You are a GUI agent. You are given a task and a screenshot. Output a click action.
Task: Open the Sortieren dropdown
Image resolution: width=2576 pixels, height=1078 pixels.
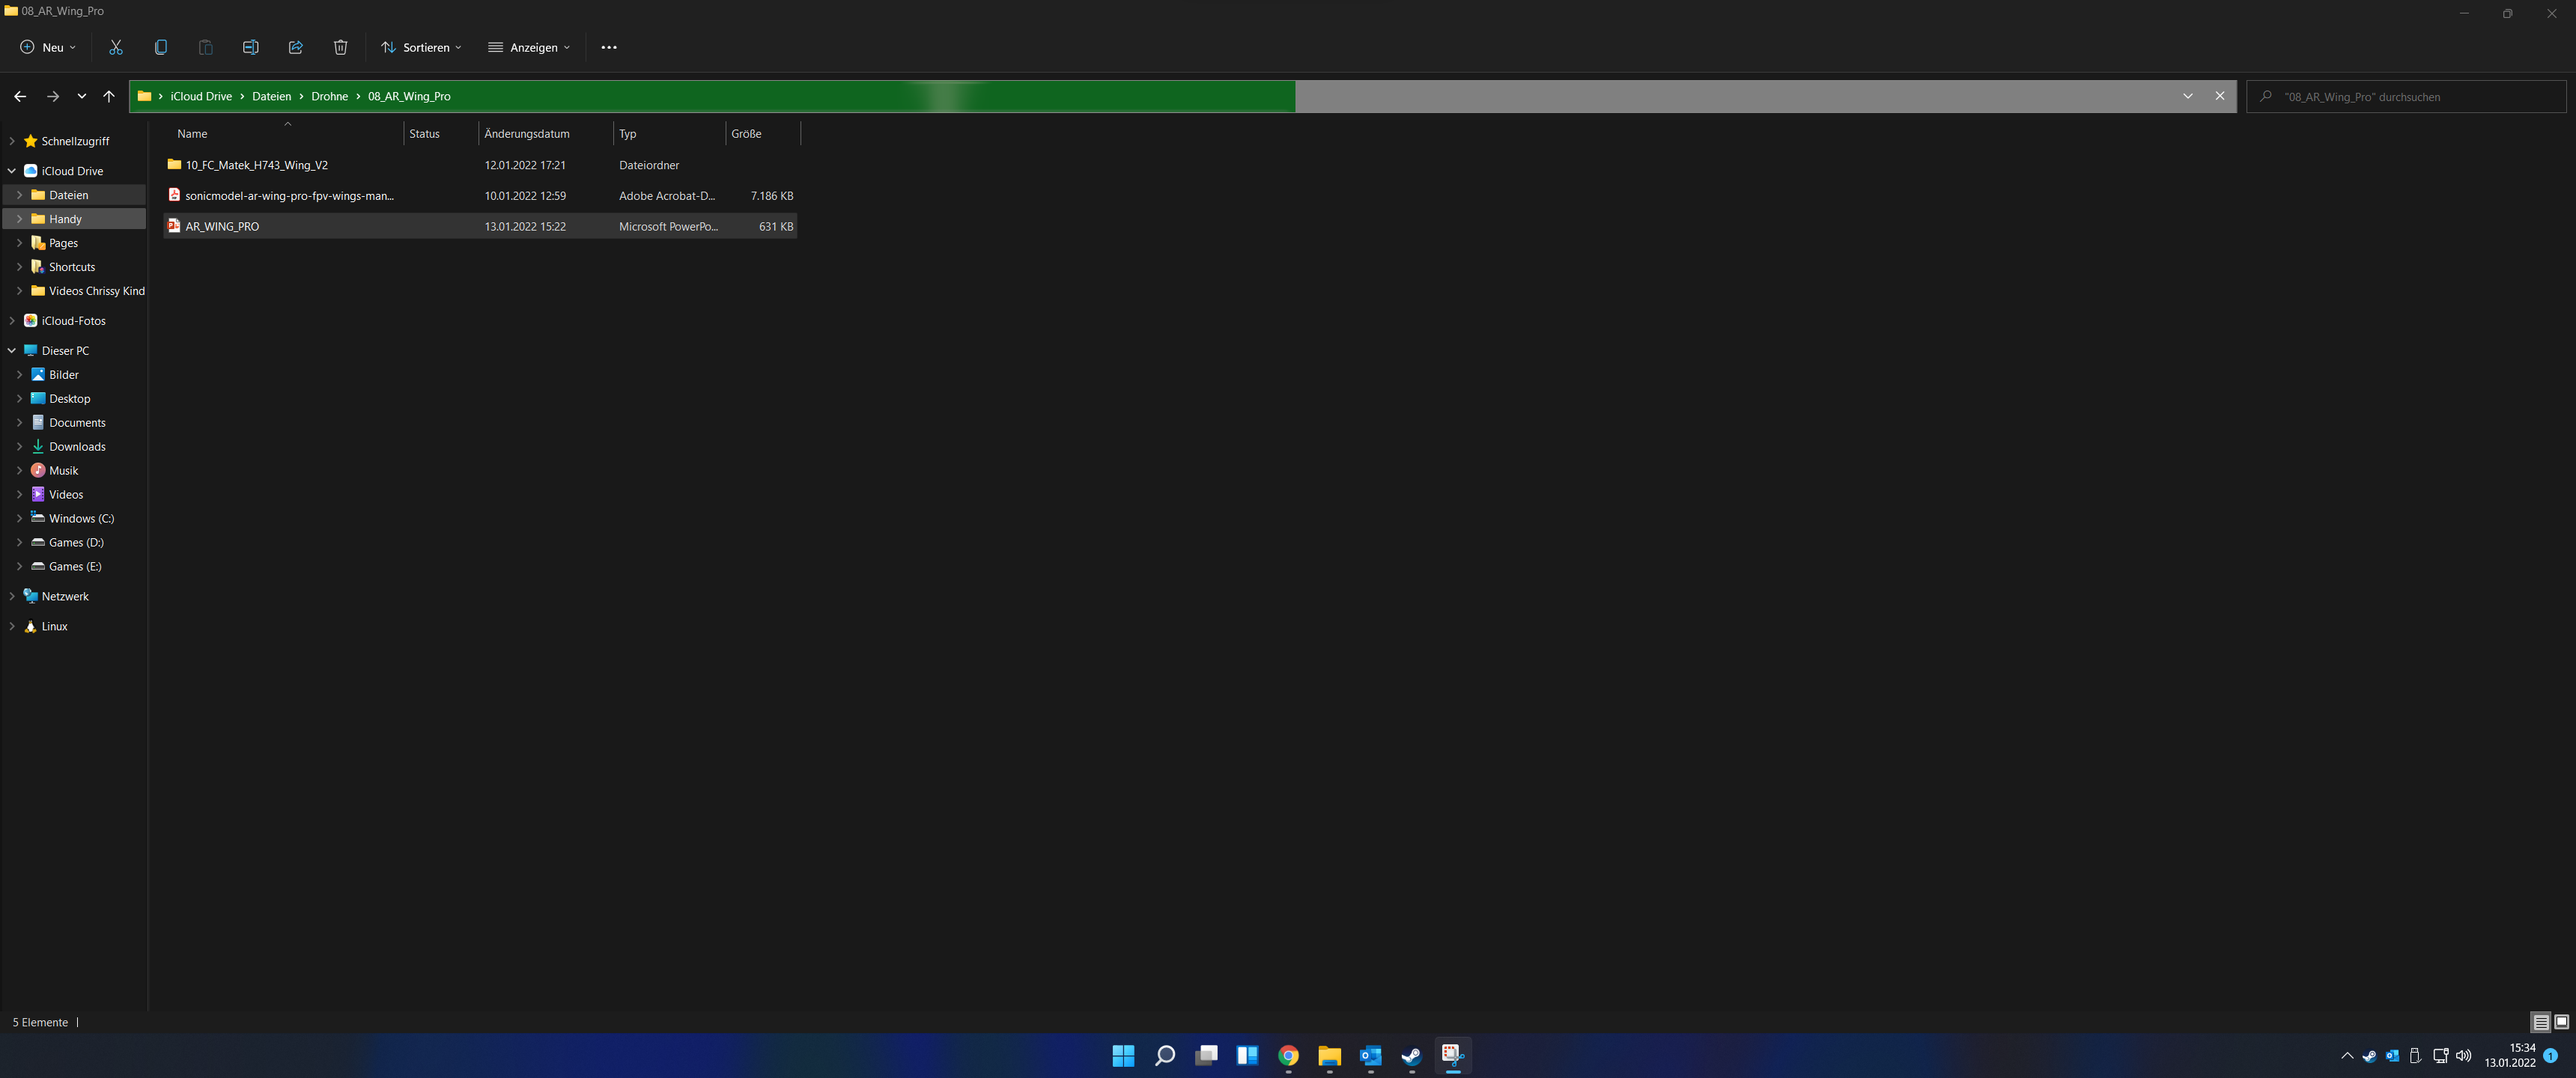click(x=421, y=47)
